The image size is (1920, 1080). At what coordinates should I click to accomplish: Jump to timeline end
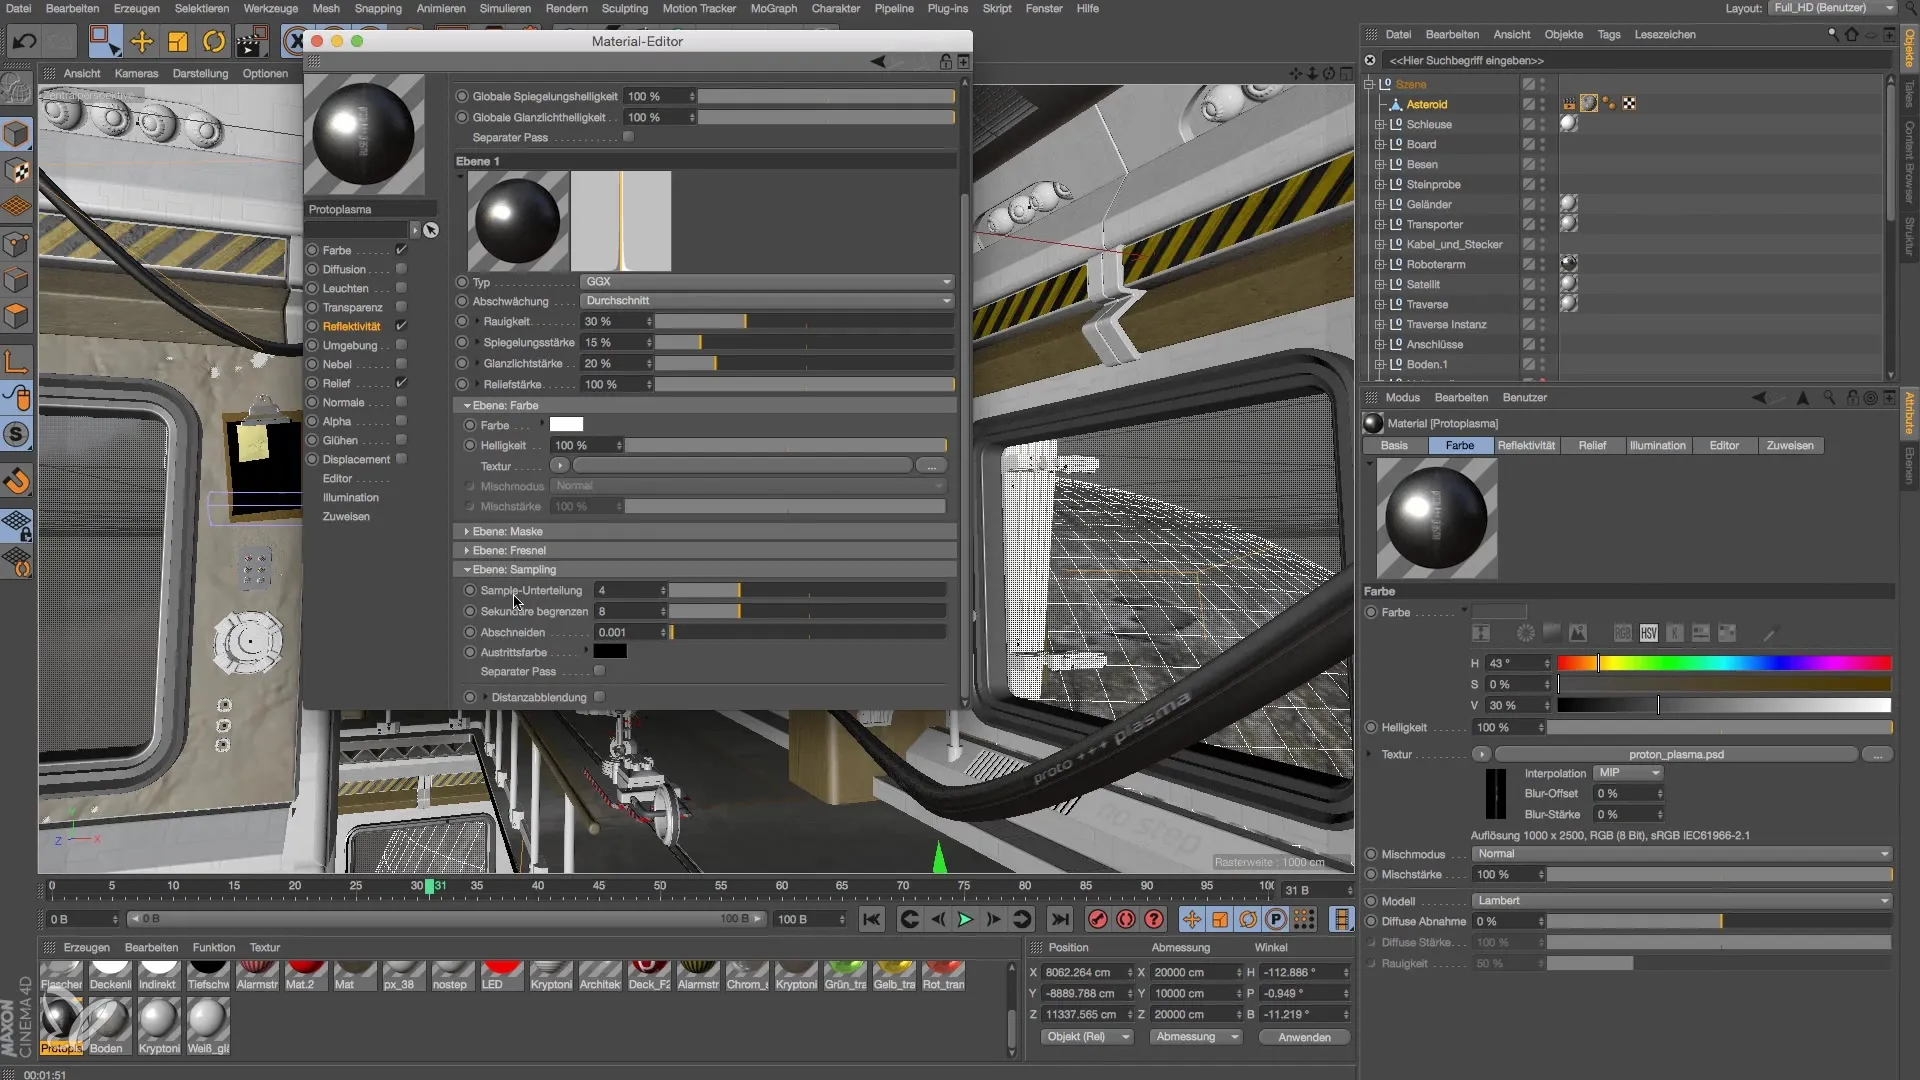[1060, 919]
